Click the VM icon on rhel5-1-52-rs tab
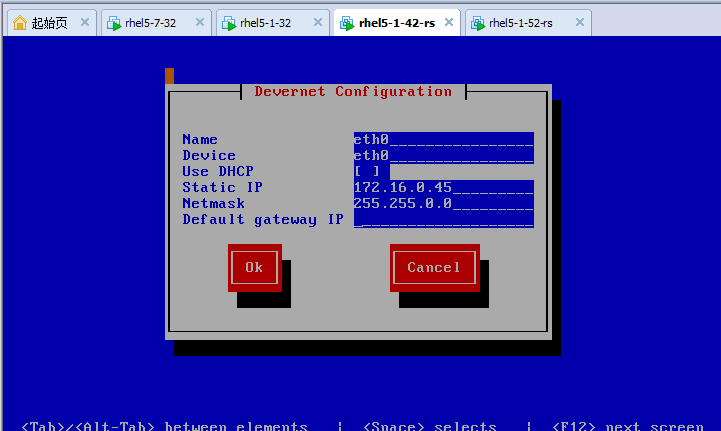This screenshot has width=721, height=431. coord(478,23)
